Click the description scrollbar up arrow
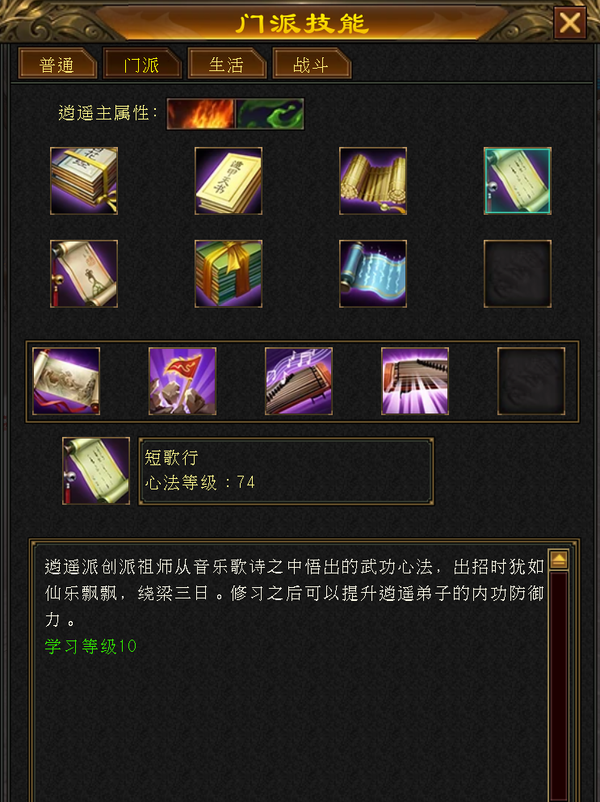600x802 pixels. (x=558, y=560)
